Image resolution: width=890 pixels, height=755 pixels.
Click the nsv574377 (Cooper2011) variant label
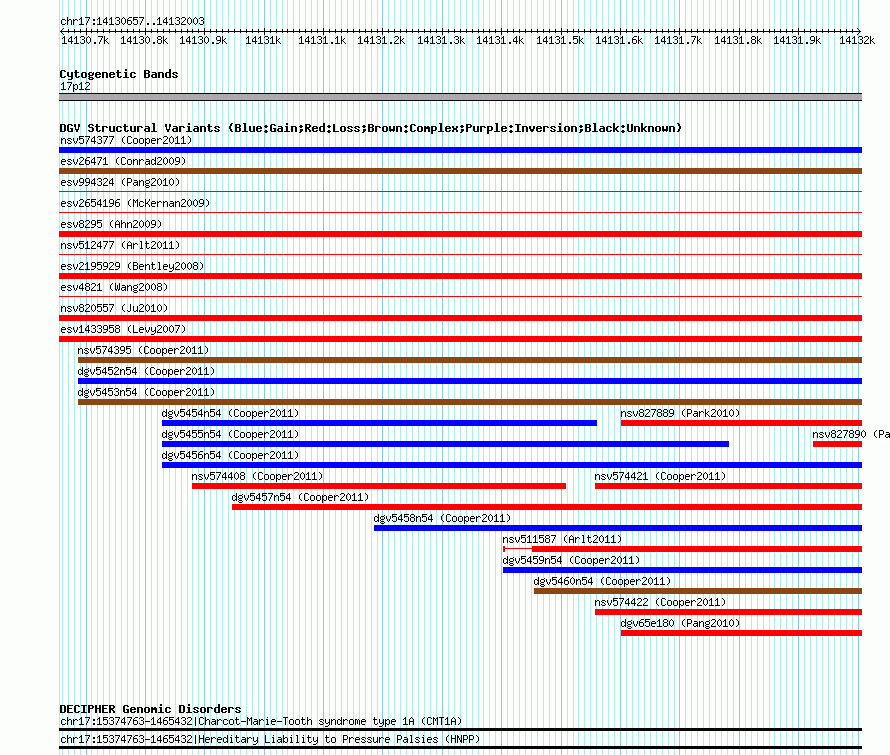click(x=126, y=140)
